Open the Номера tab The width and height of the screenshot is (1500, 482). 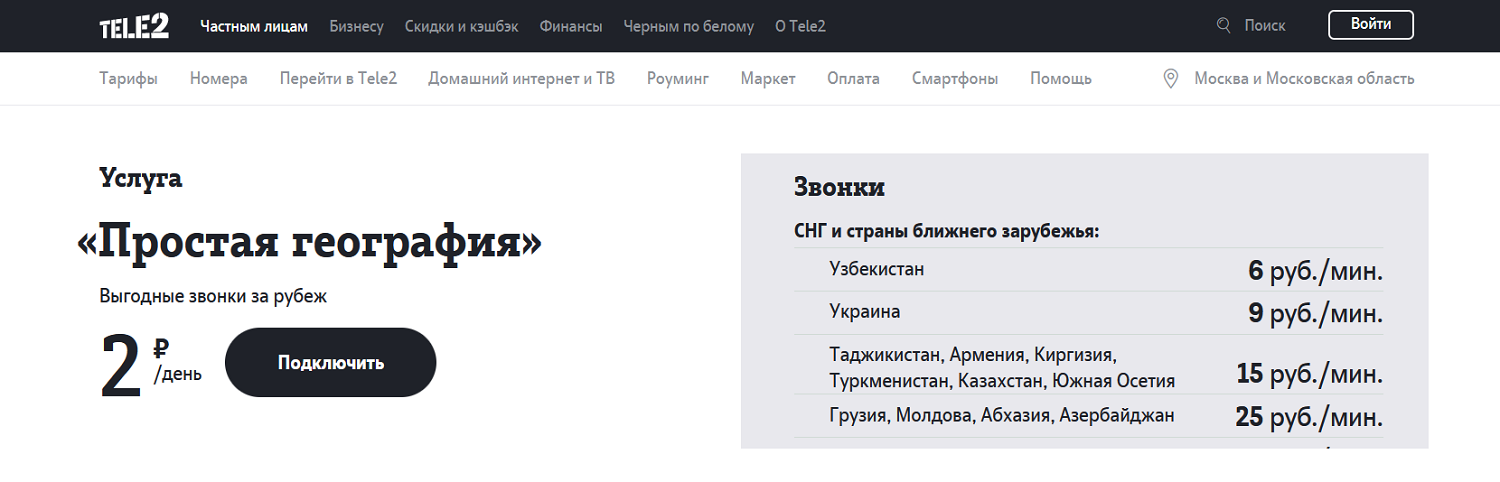[x=219, y=79]
